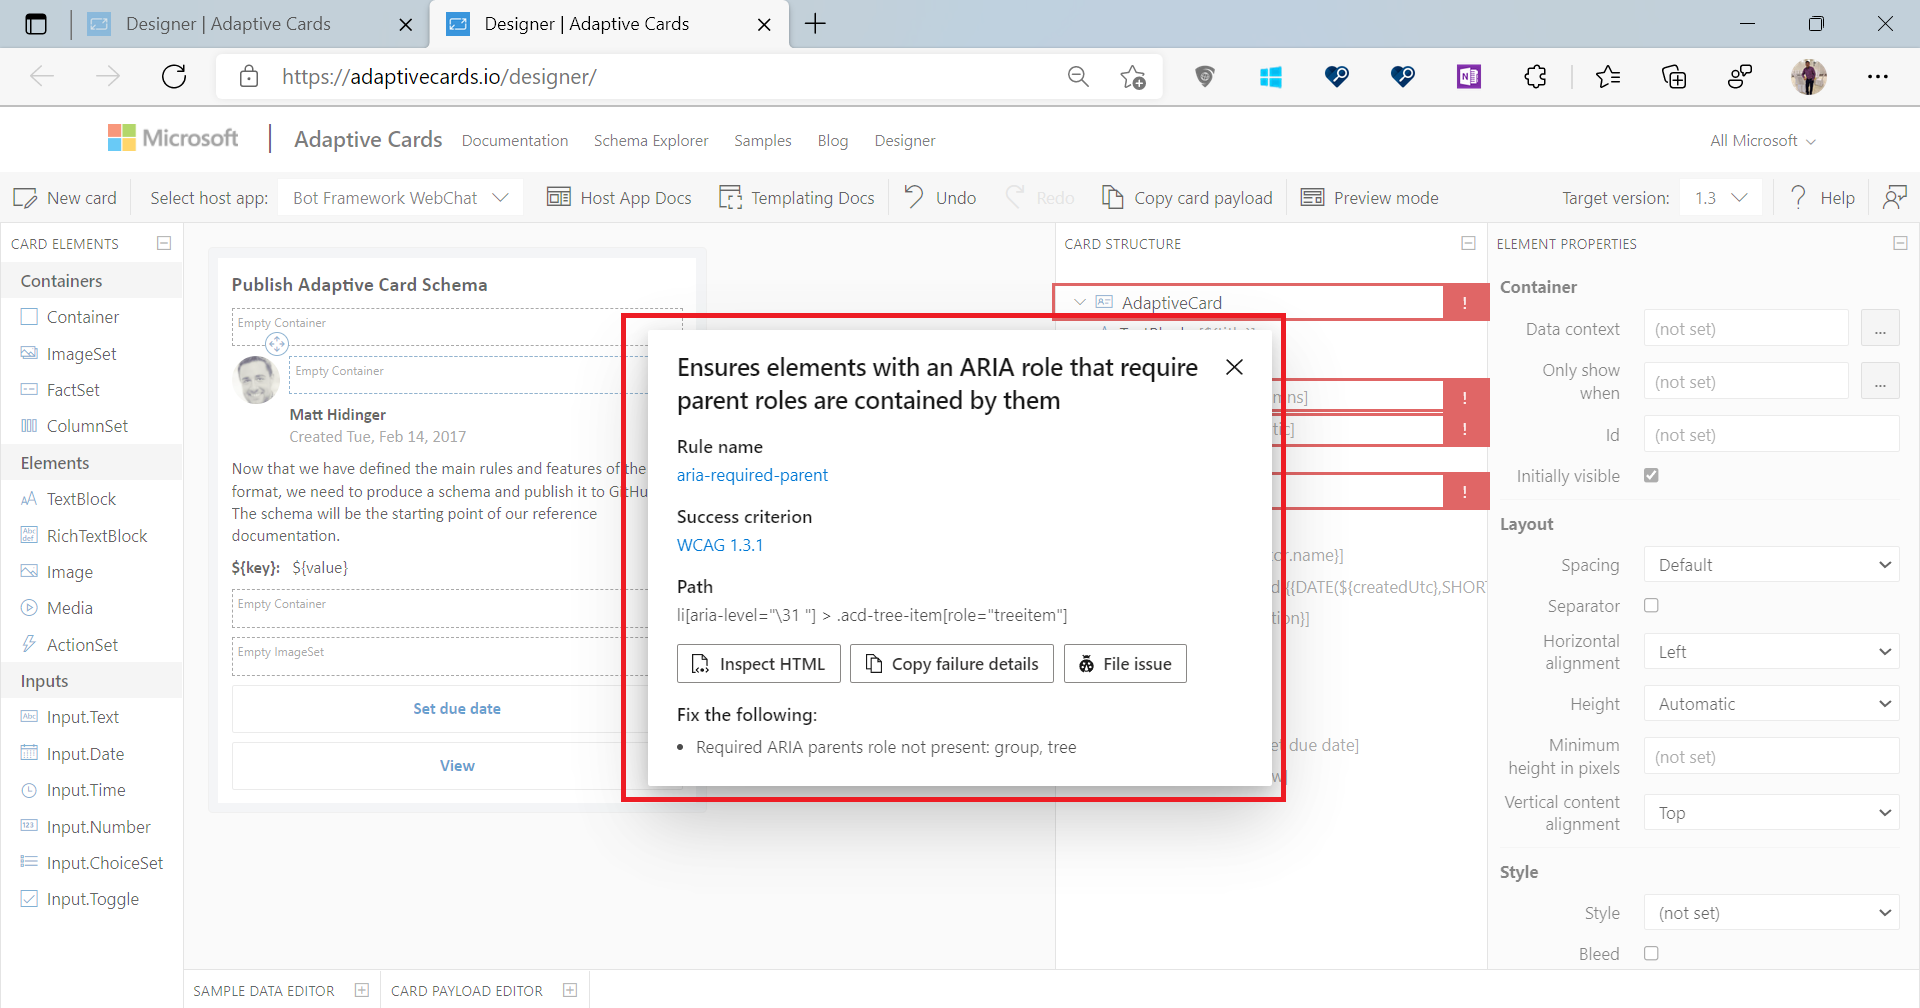Click the Undo icon
The image size is (1920, 1008).
(913, 197)
